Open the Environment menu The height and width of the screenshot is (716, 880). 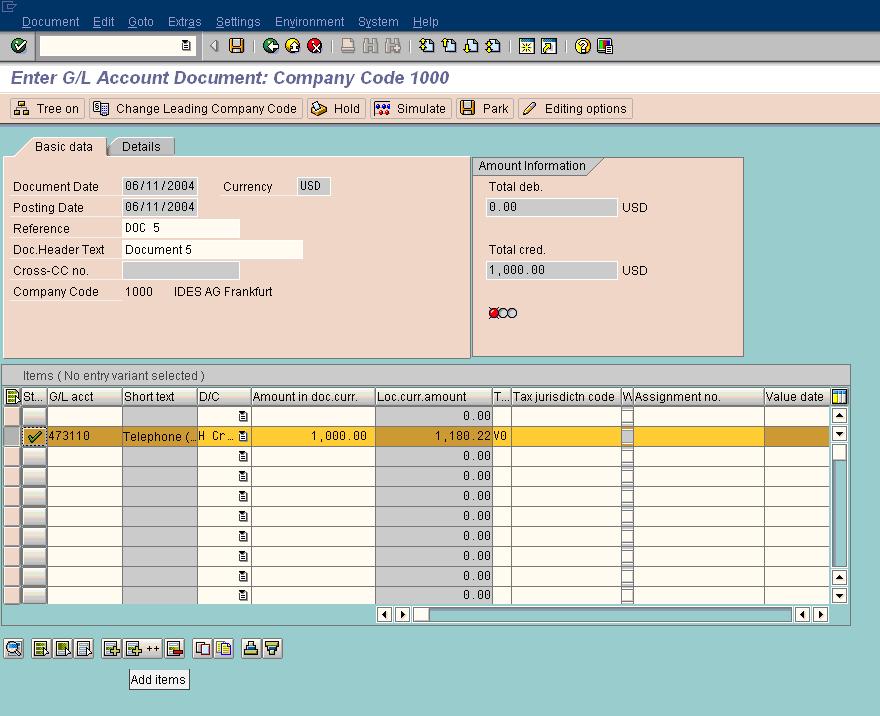[309, 21]
